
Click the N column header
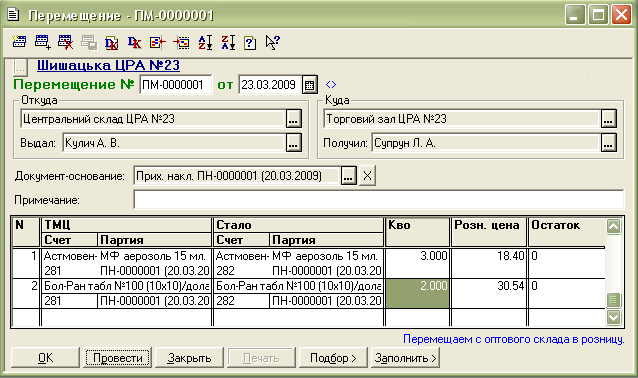(26, 232)
